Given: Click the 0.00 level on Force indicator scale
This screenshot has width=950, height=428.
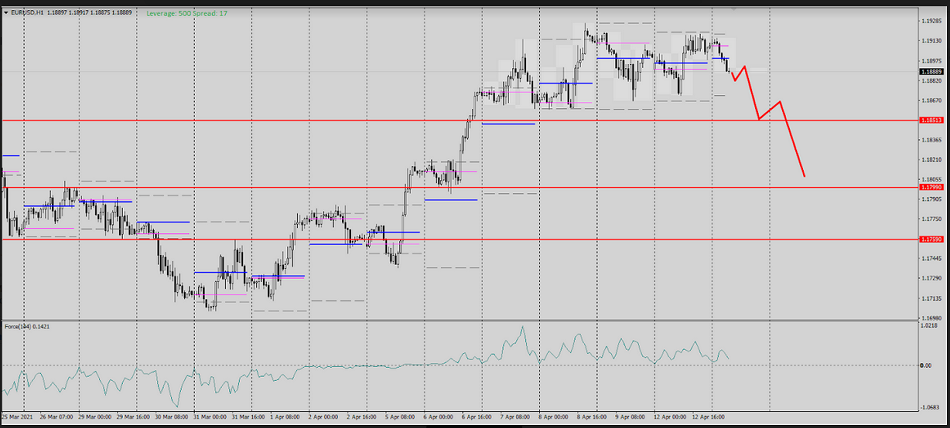Looking at the screenshot, I should 927,366.
